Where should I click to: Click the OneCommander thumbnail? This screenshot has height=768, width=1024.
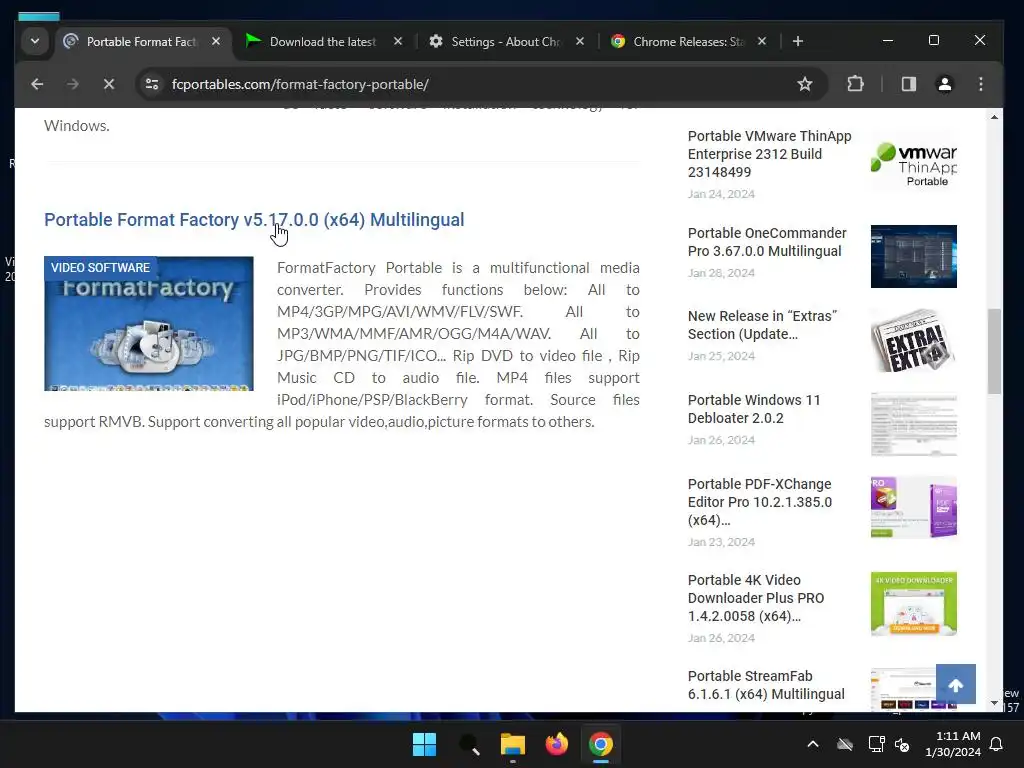pyautogui.click(x=914, y=257)
